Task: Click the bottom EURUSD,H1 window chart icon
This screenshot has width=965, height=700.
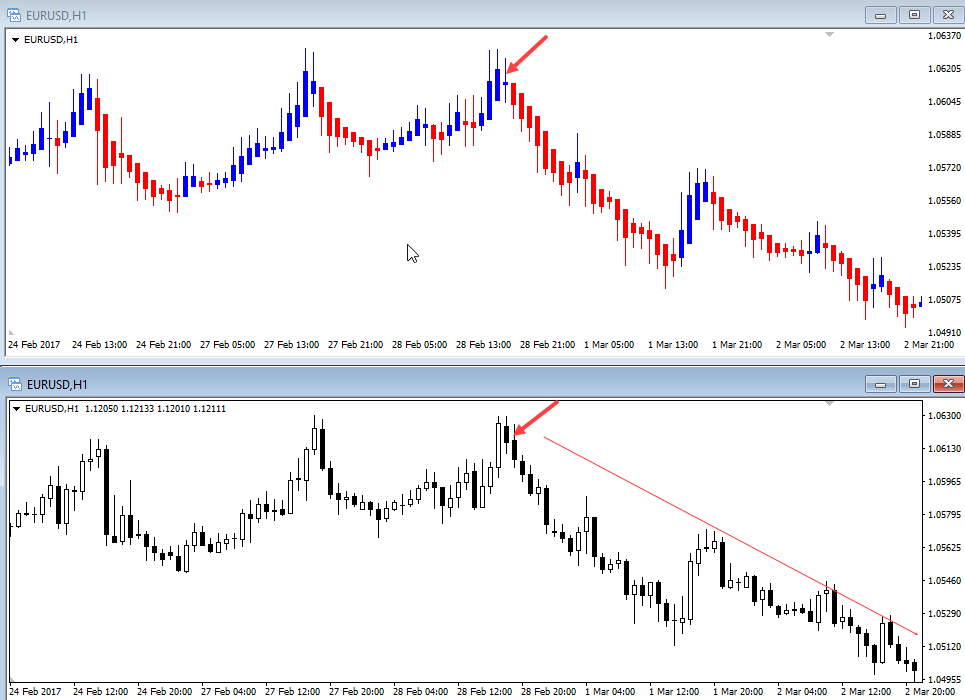Action: [x=14, y=383]
